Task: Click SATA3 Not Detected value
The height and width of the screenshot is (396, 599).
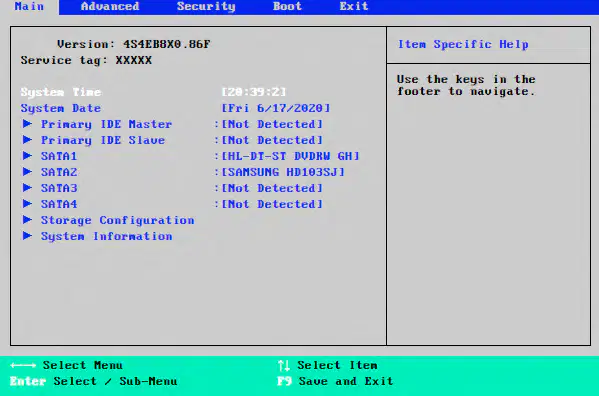Action: (x=272, y=188)
